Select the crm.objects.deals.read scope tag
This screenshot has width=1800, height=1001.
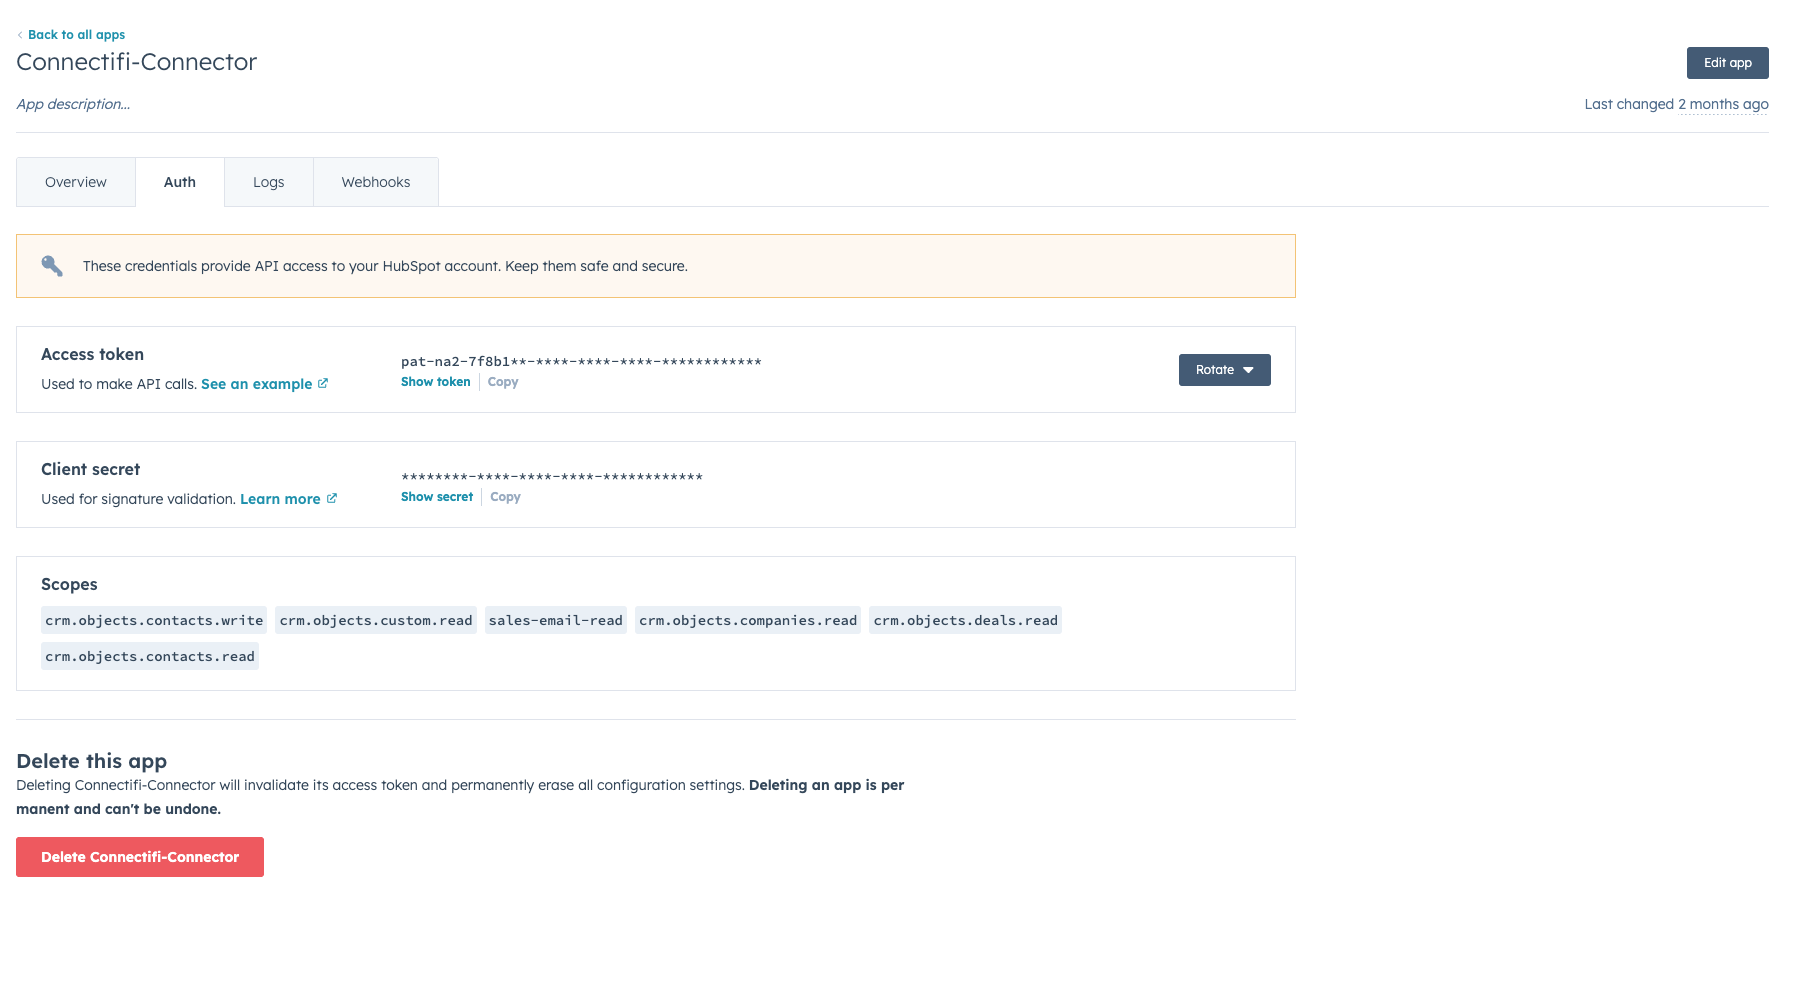(966, 621)
